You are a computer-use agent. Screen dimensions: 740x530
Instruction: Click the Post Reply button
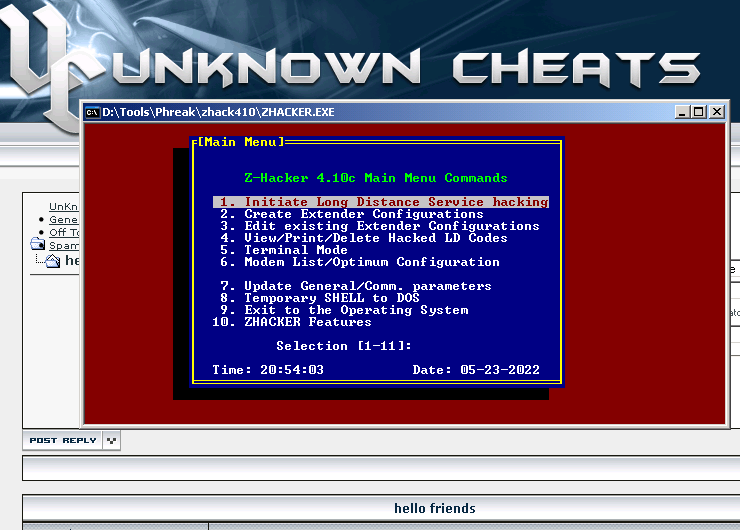click(x=63, y=440)
